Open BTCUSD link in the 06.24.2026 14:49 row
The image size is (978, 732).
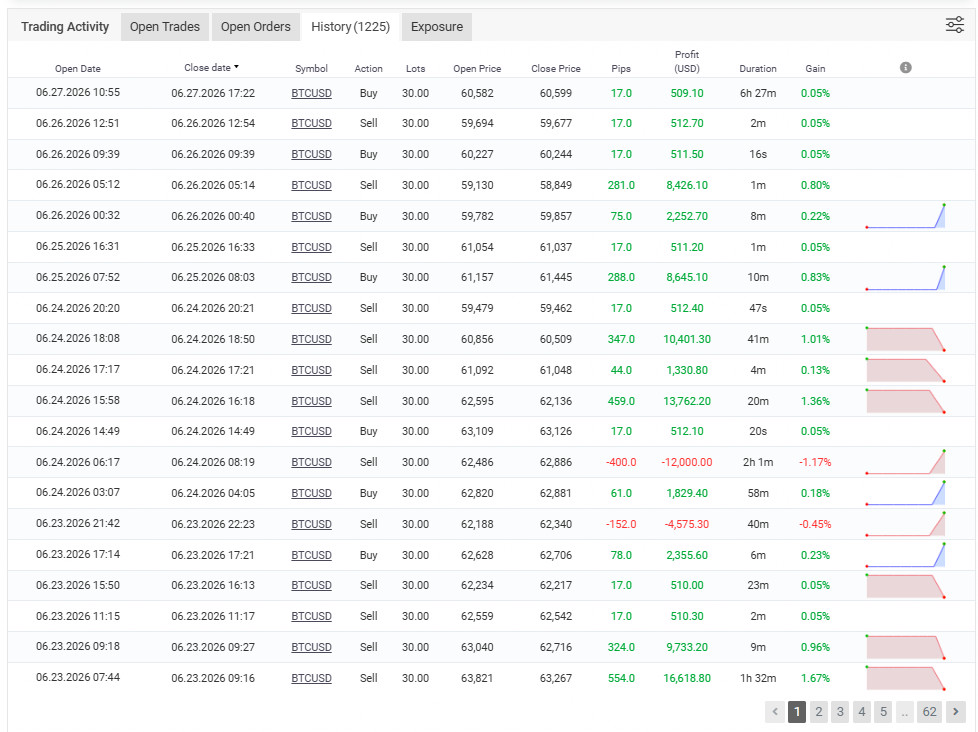(x=311, y=431)
